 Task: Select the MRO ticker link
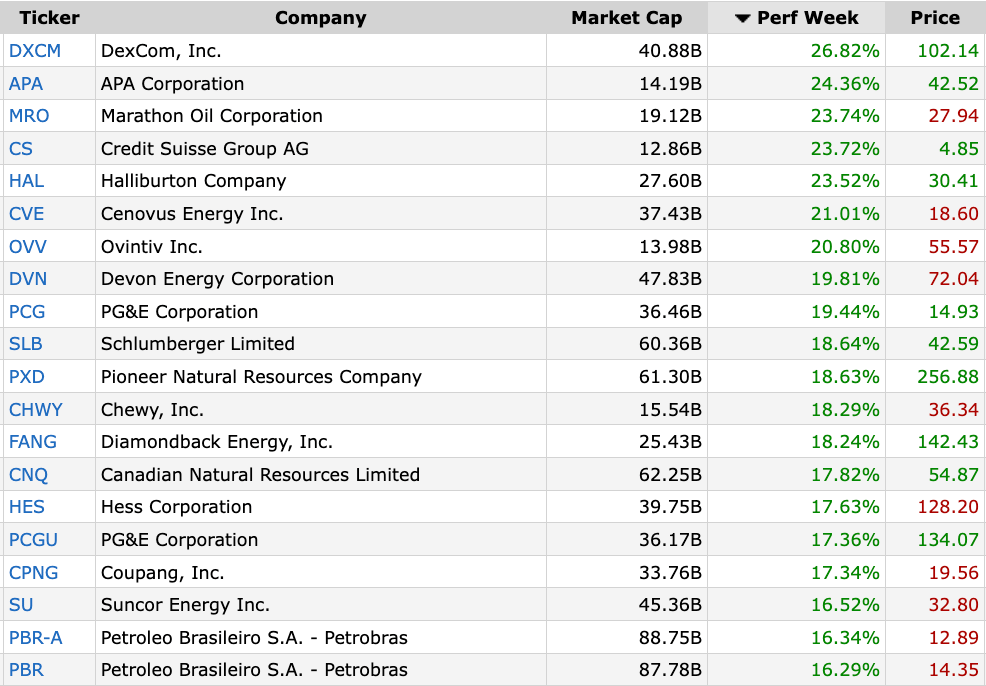29,116
